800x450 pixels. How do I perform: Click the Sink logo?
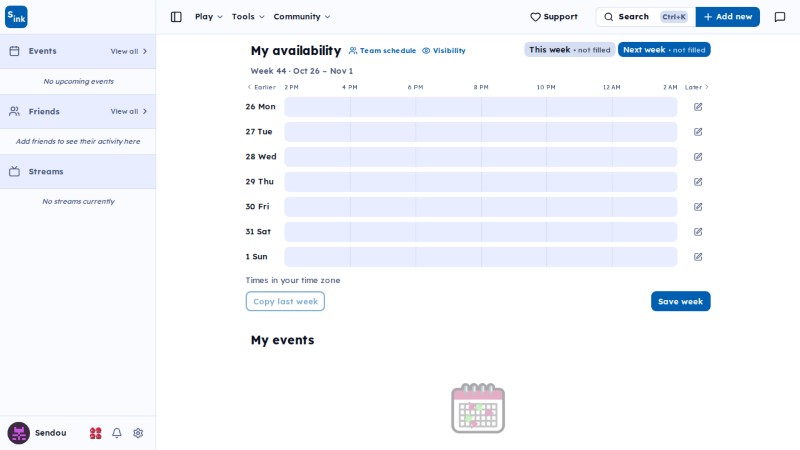tap(16, 17)
